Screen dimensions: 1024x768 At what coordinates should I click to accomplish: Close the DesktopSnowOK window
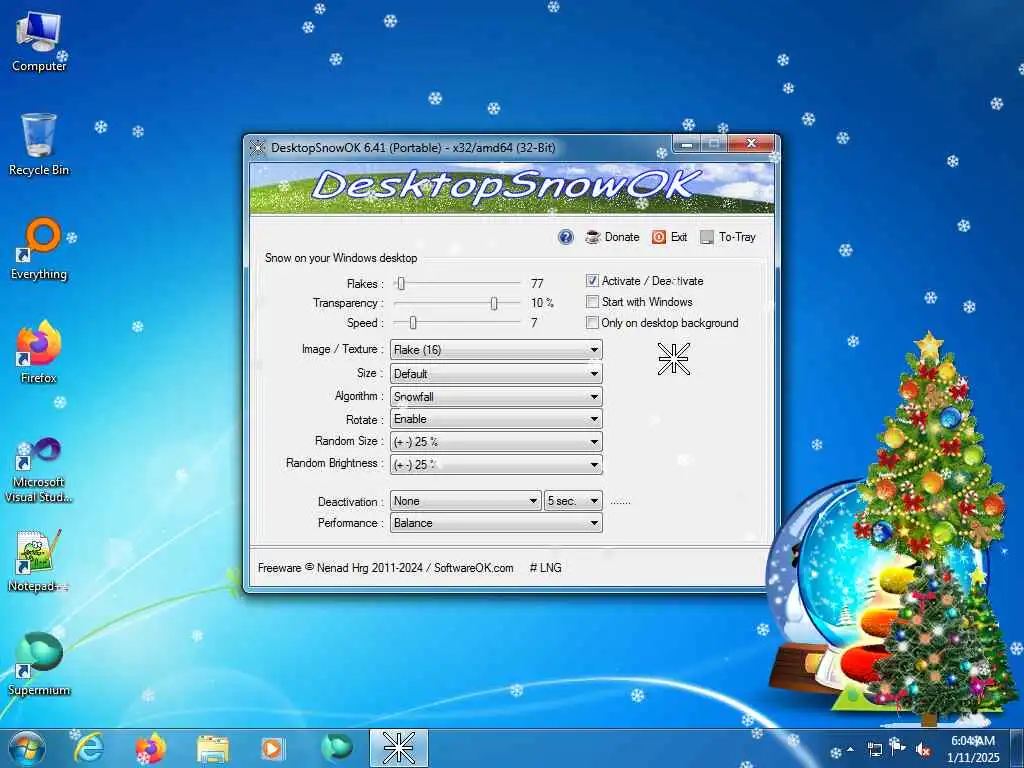coord(751,143)
